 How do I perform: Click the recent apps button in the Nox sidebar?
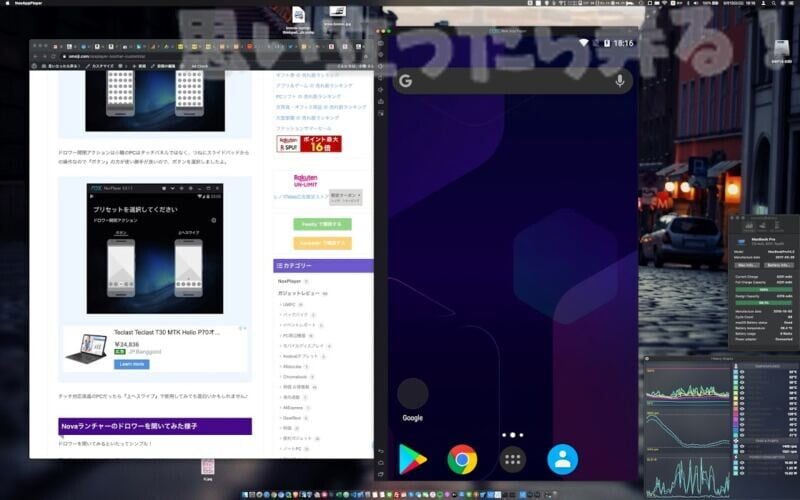coord(381,475)
